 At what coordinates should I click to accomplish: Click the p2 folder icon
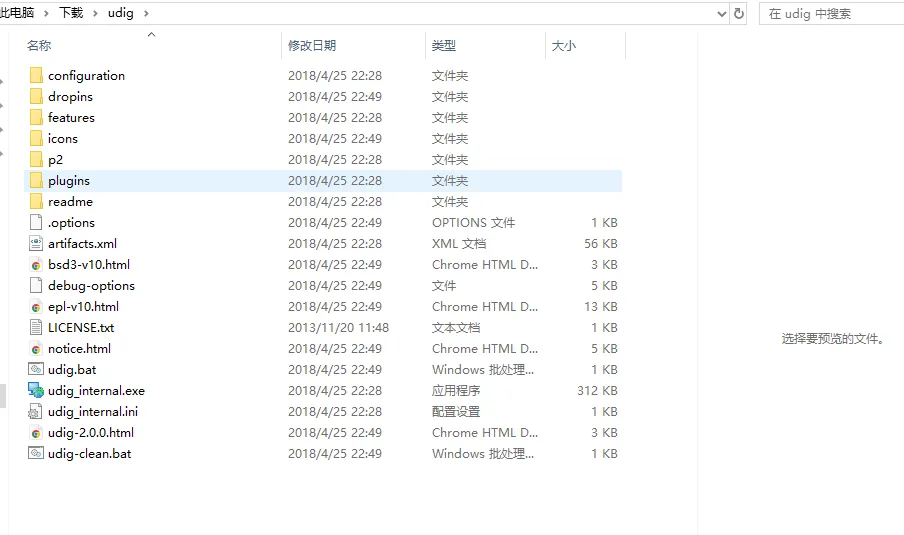pyautogui.click(x=36, y=160)
